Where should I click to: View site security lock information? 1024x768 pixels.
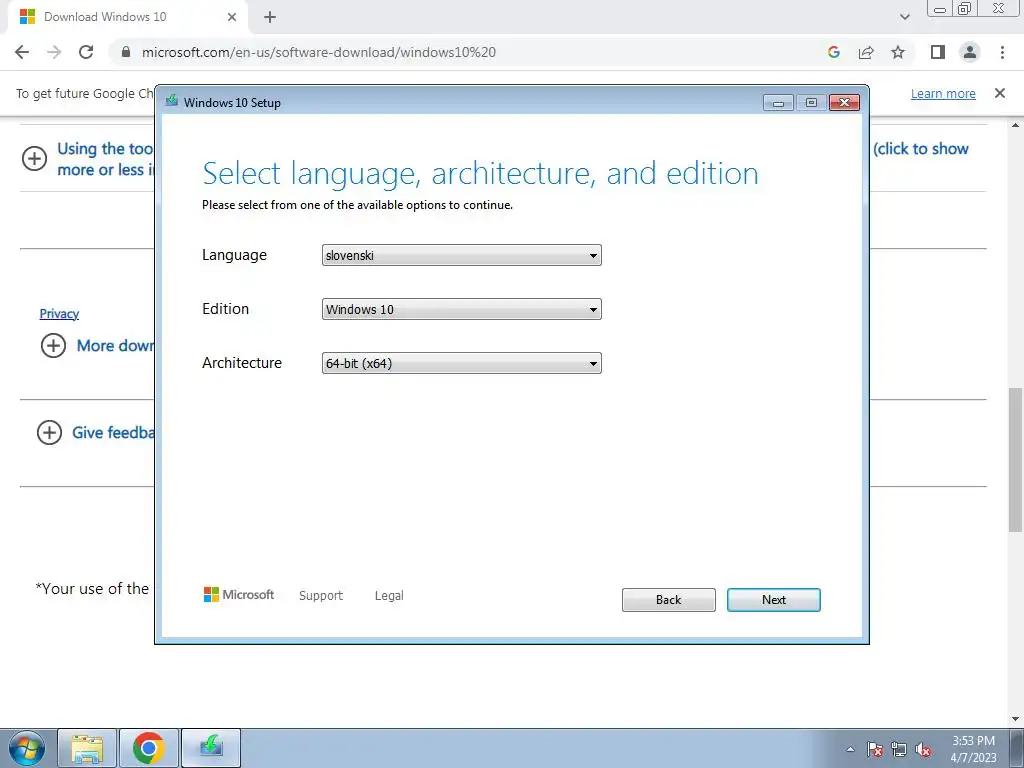126,52
